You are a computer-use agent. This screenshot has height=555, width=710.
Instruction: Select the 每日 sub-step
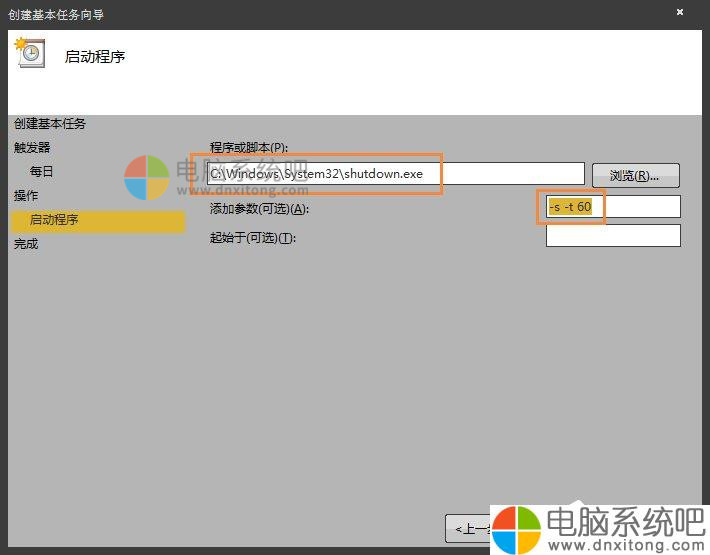pyautogui.click(x=42, y=172)
